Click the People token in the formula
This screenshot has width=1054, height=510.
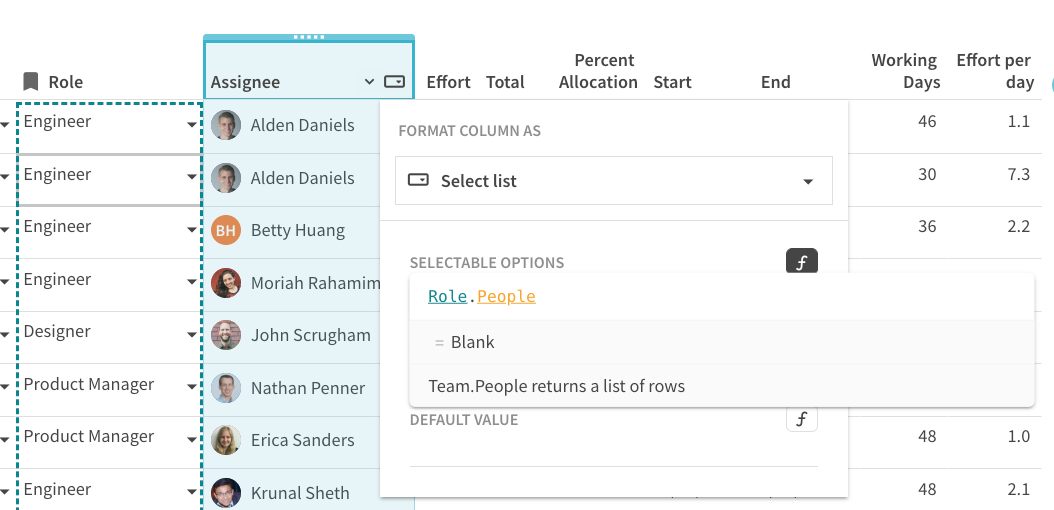pyautogui.click(x=506, y=296)
